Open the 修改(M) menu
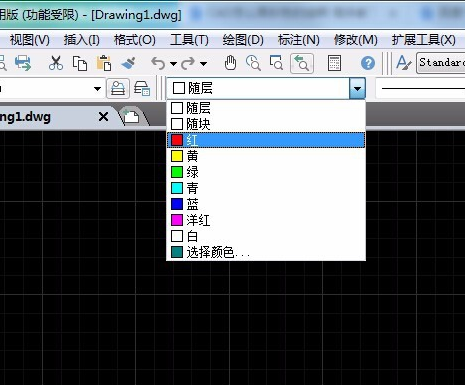This screenshot has width=465, height=385. (x=356, y=40)
